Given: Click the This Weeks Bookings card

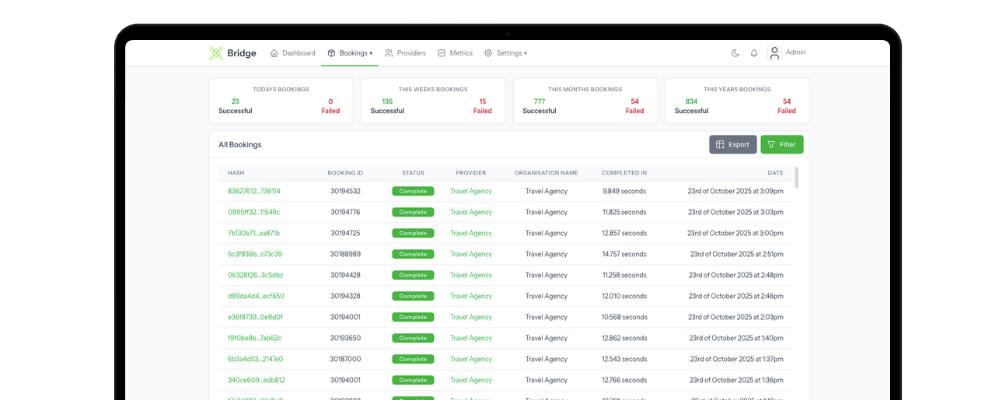Looking at the screenshot, I should (433, 101).
